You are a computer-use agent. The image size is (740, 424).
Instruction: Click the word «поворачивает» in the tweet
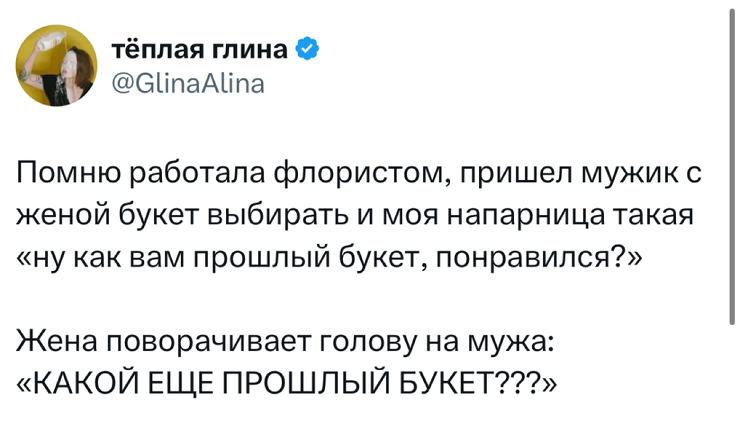click(x=207, y=343)
